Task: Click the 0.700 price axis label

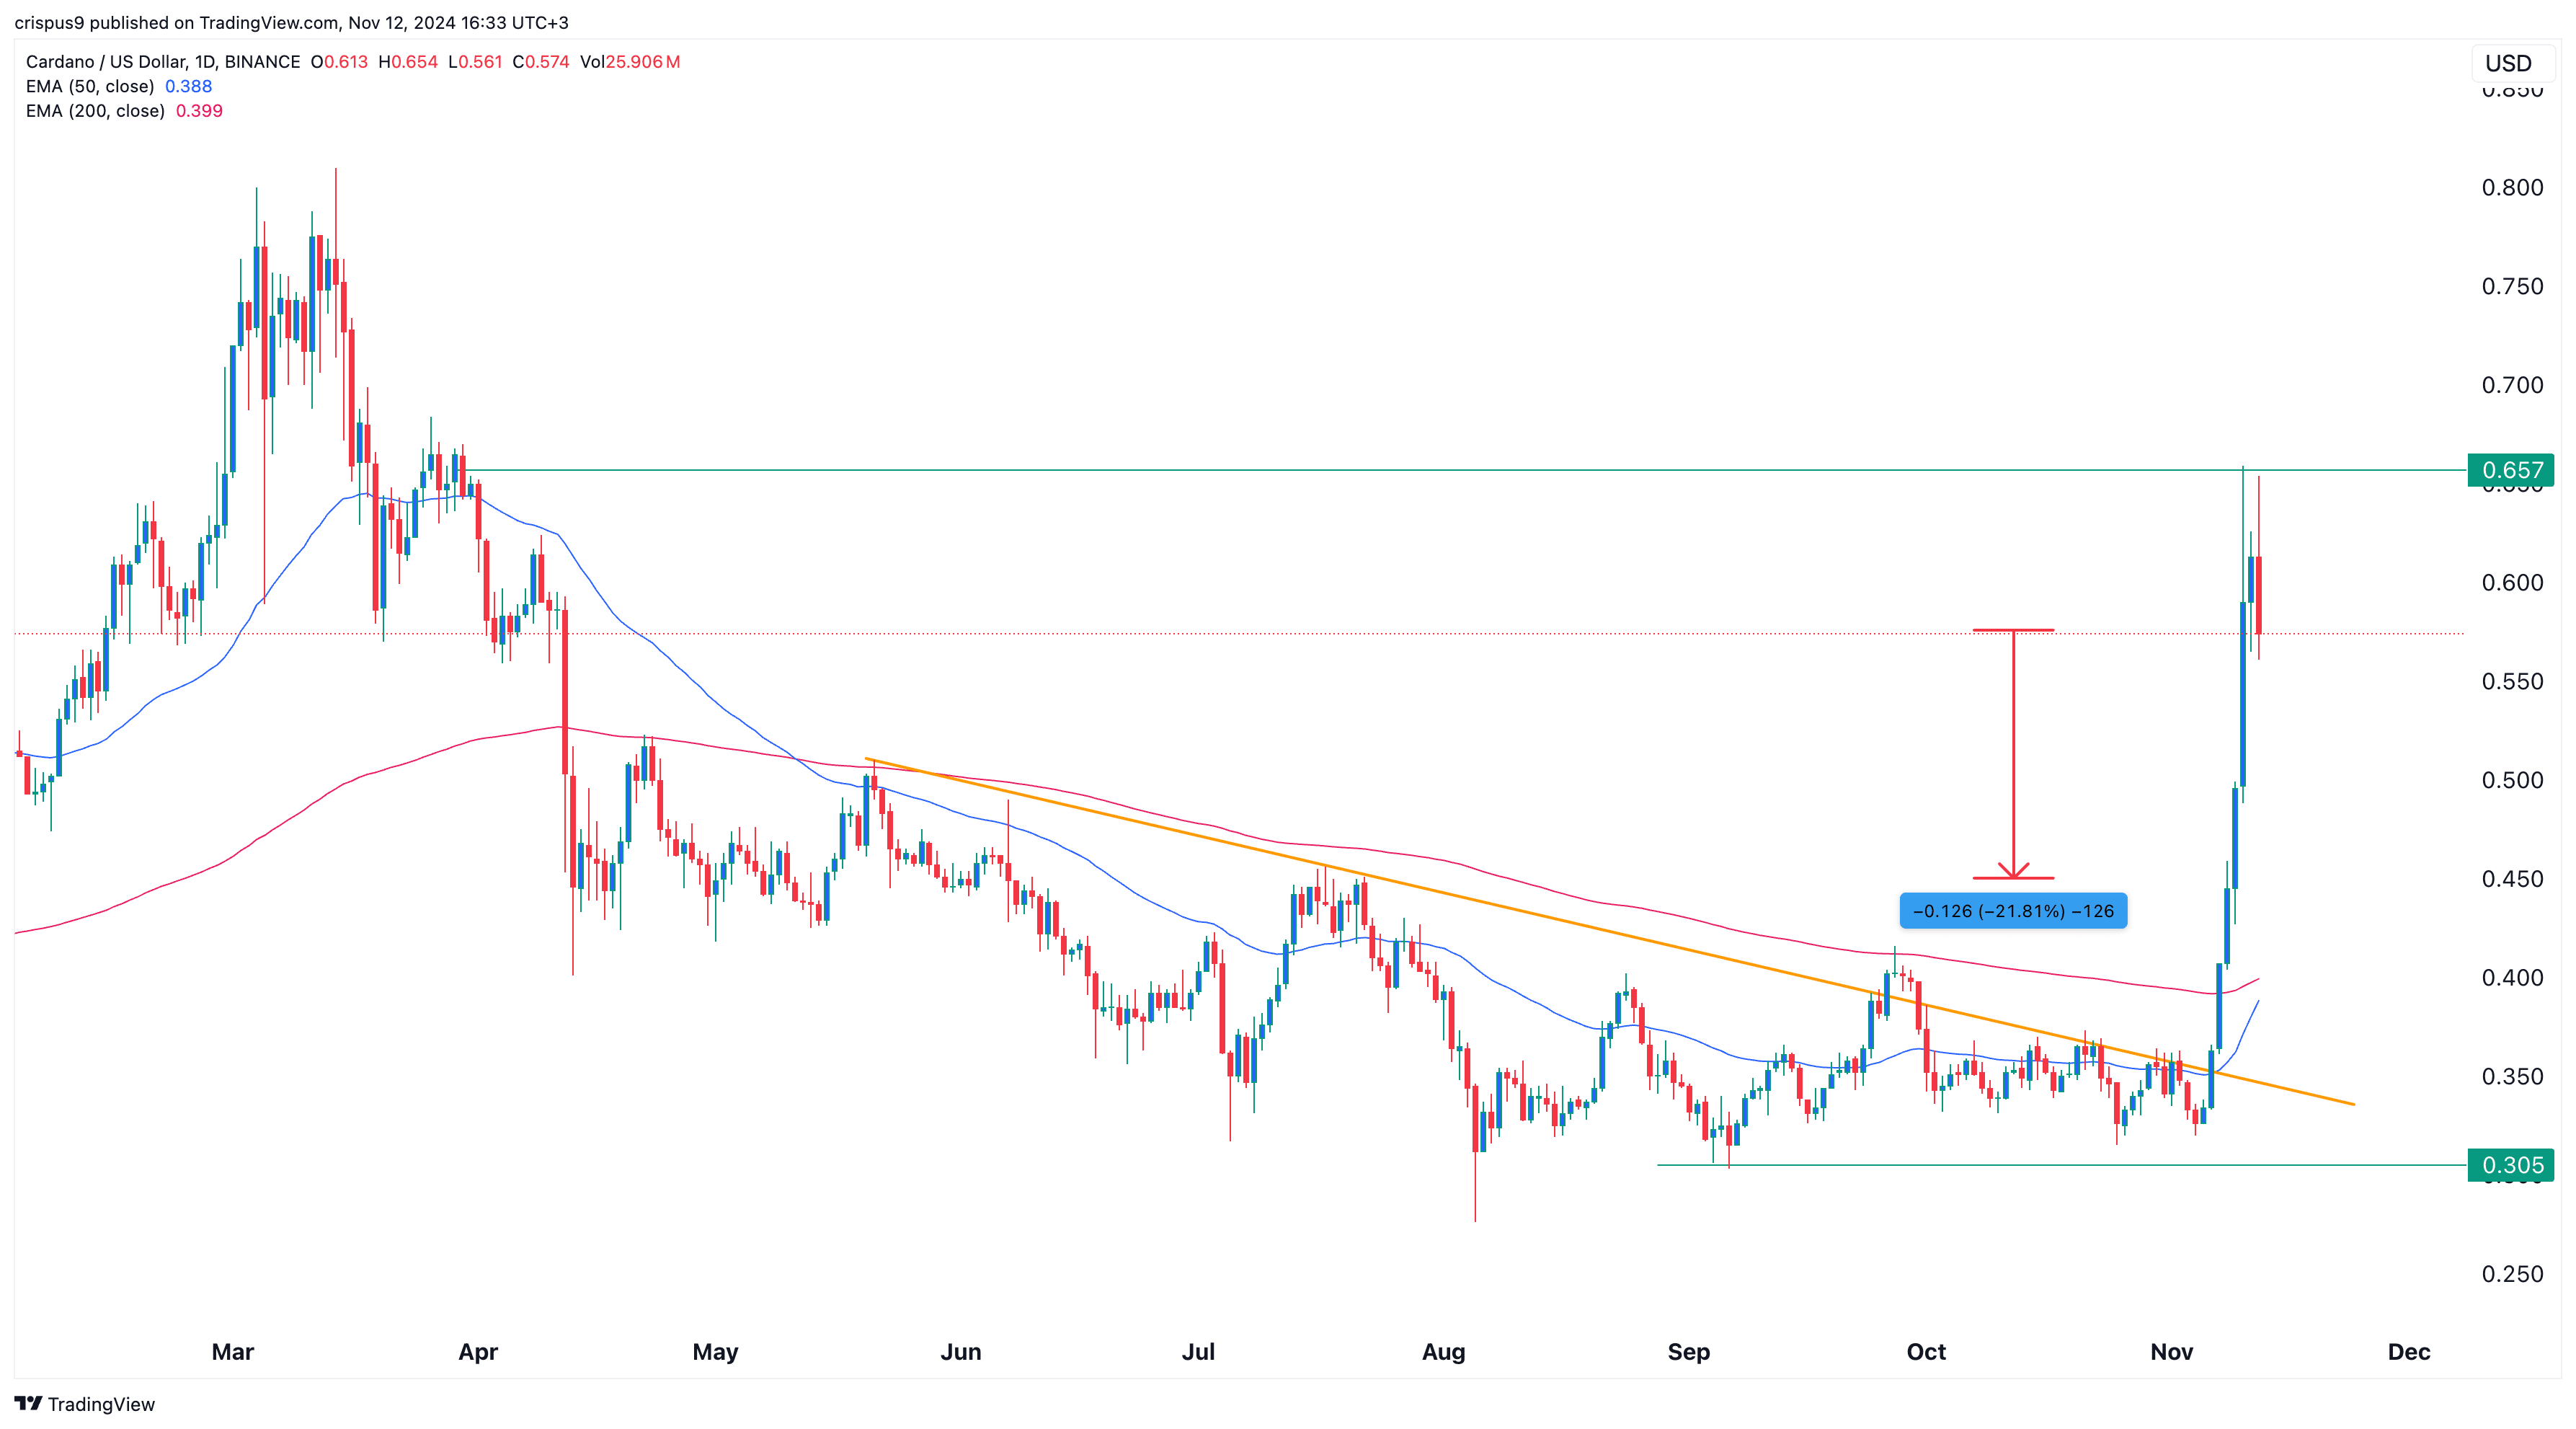Action: click(2512, 385)
